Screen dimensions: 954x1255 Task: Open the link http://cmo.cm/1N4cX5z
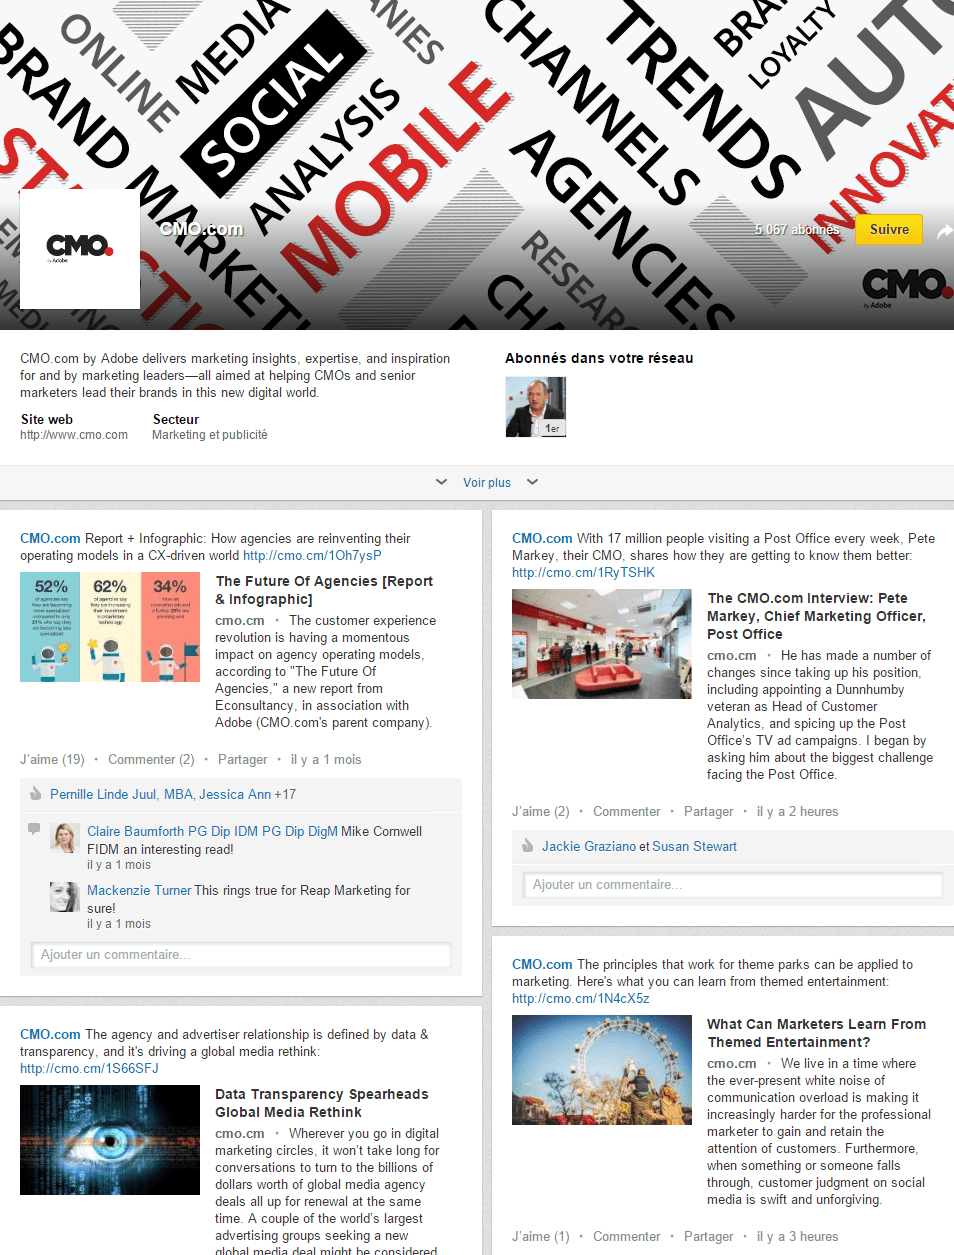pyautogui.click(x=581, y=999)
